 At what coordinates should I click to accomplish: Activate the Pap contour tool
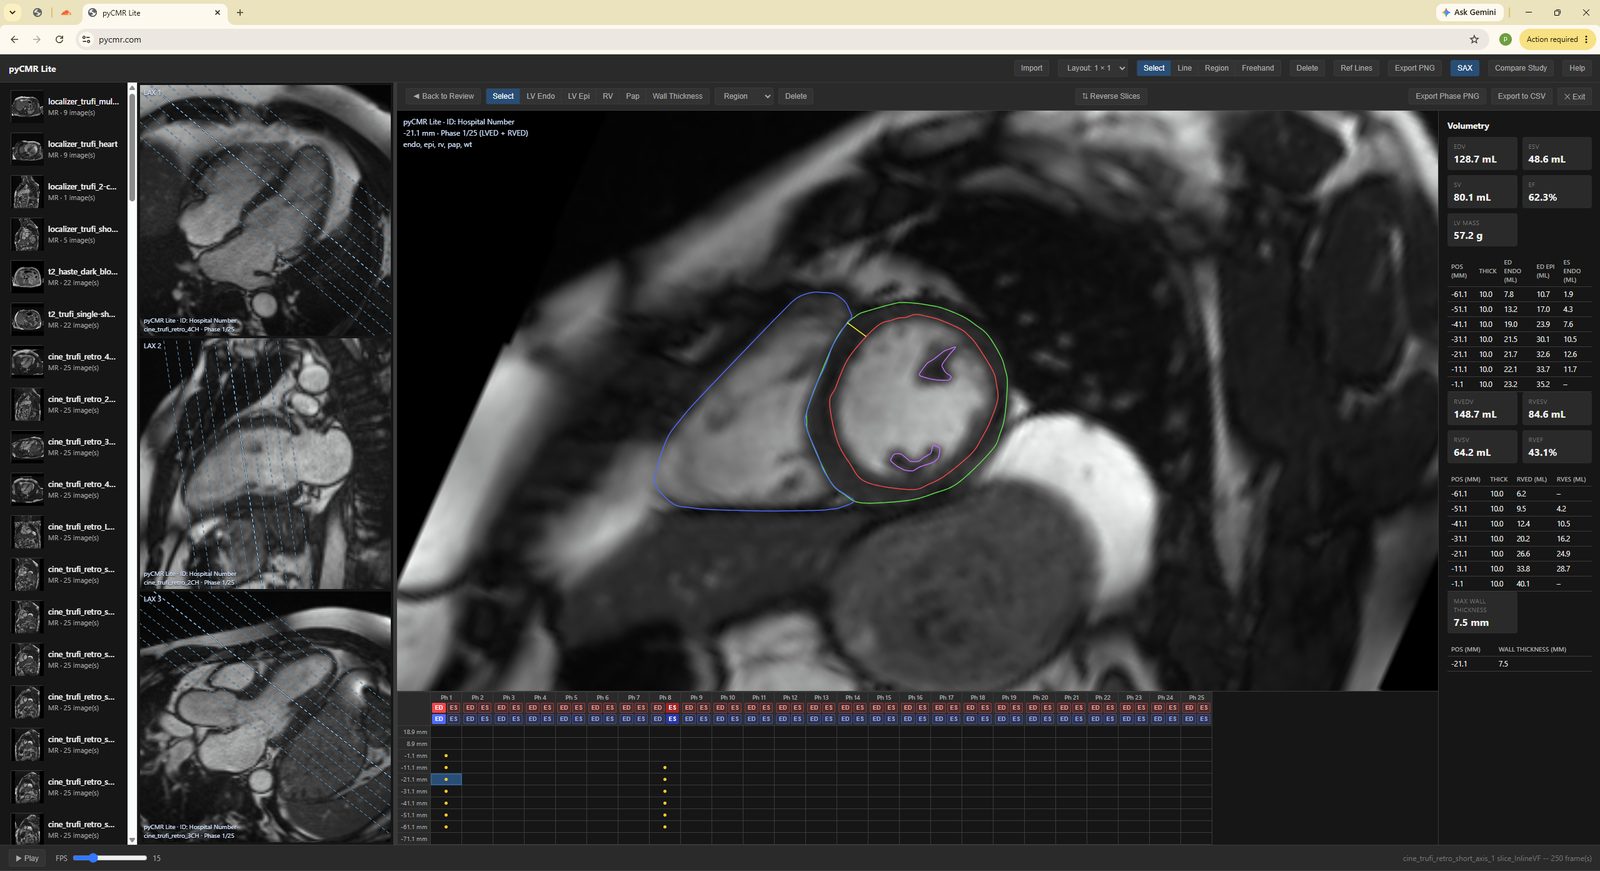point(633,96)
